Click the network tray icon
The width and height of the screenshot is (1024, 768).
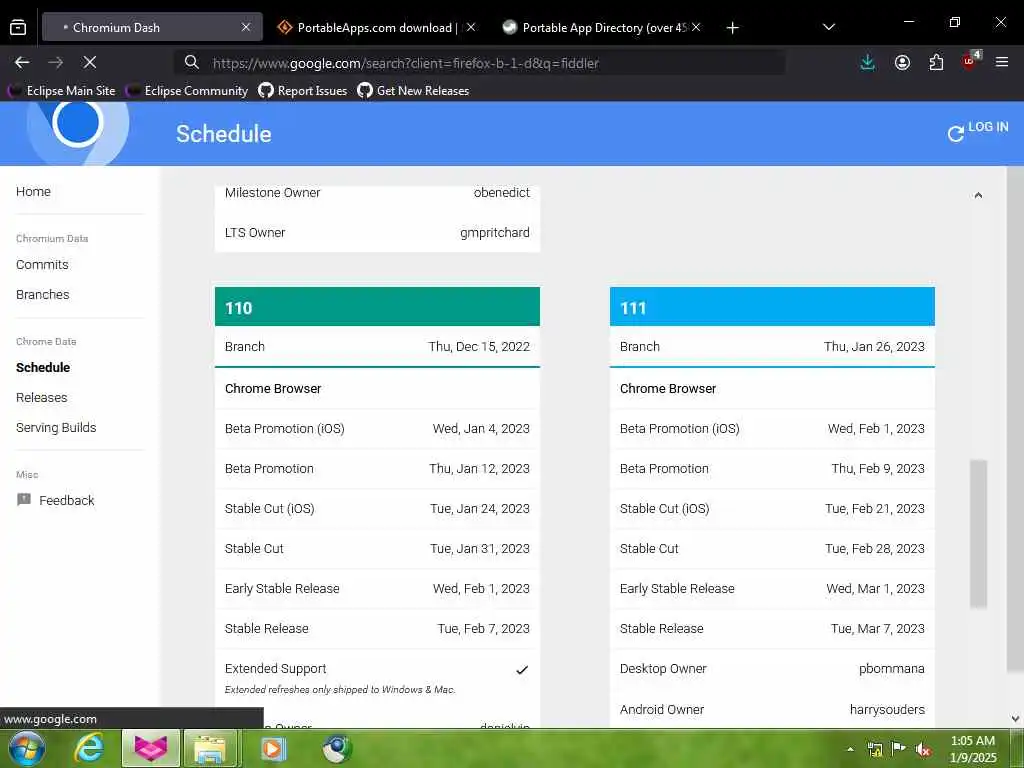(x=875, y=750)
